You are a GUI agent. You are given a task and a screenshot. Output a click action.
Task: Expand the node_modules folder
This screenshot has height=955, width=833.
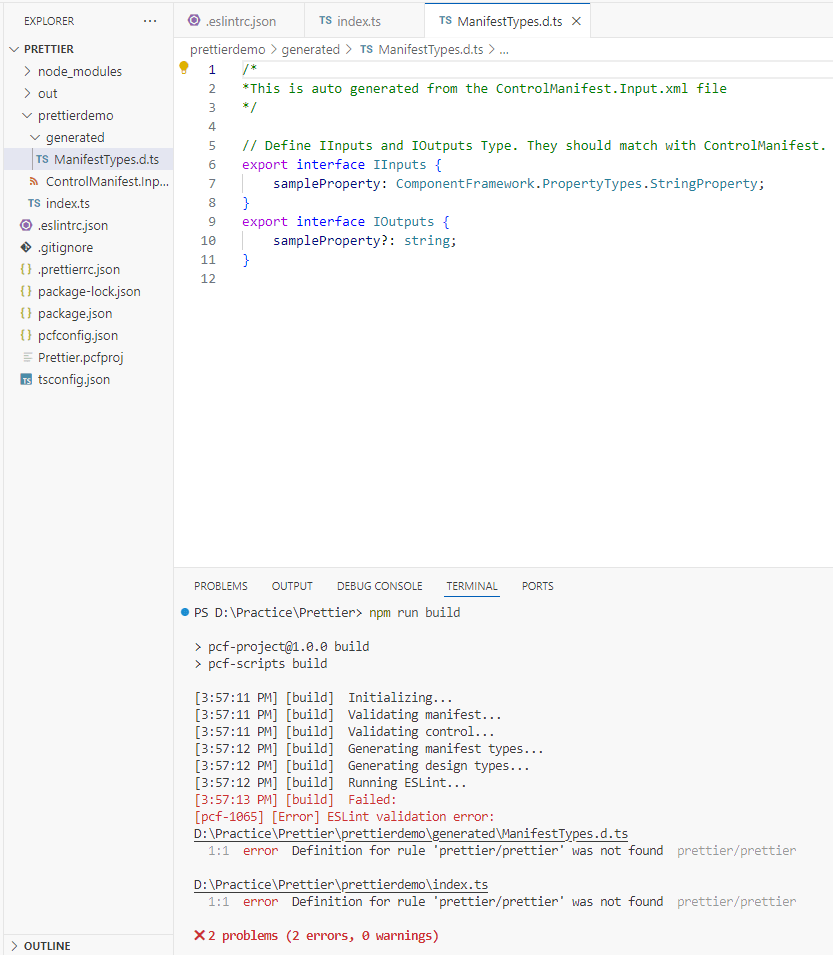pos(27,72)
